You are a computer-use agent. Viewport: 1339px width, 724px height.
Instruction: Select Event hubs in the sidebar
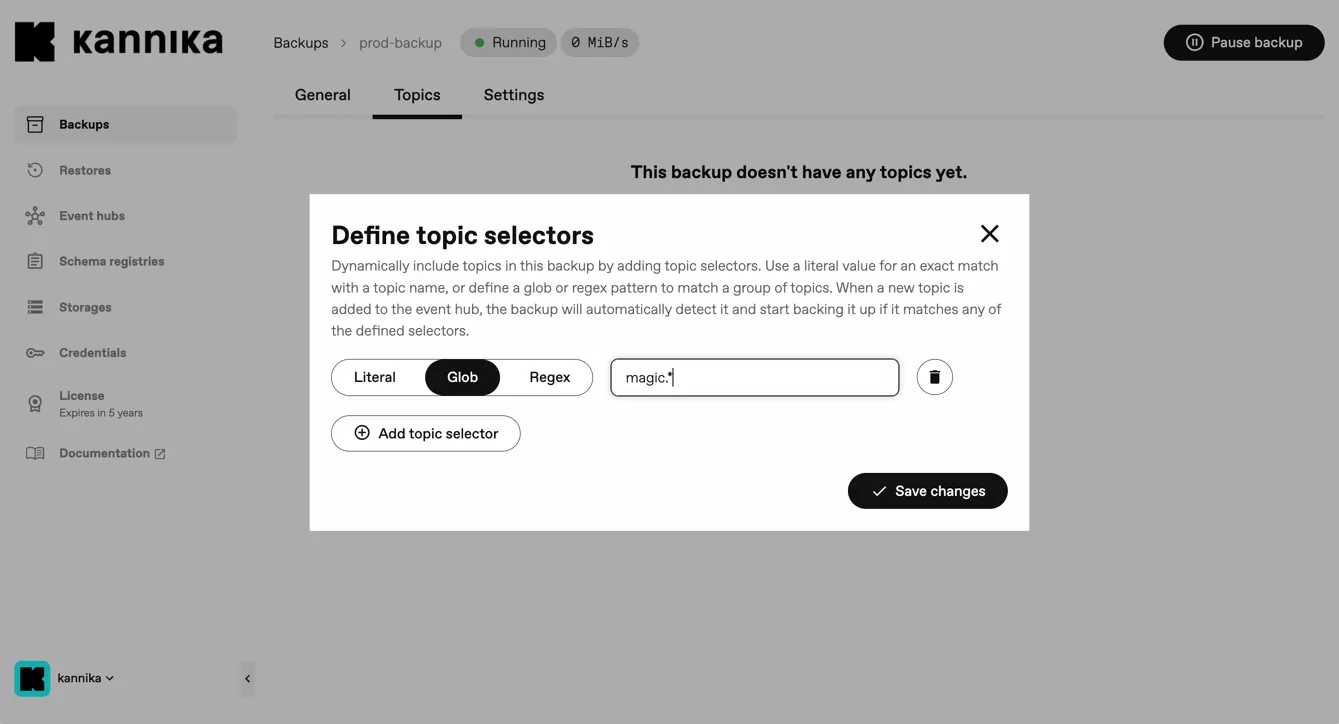point(91,215)
